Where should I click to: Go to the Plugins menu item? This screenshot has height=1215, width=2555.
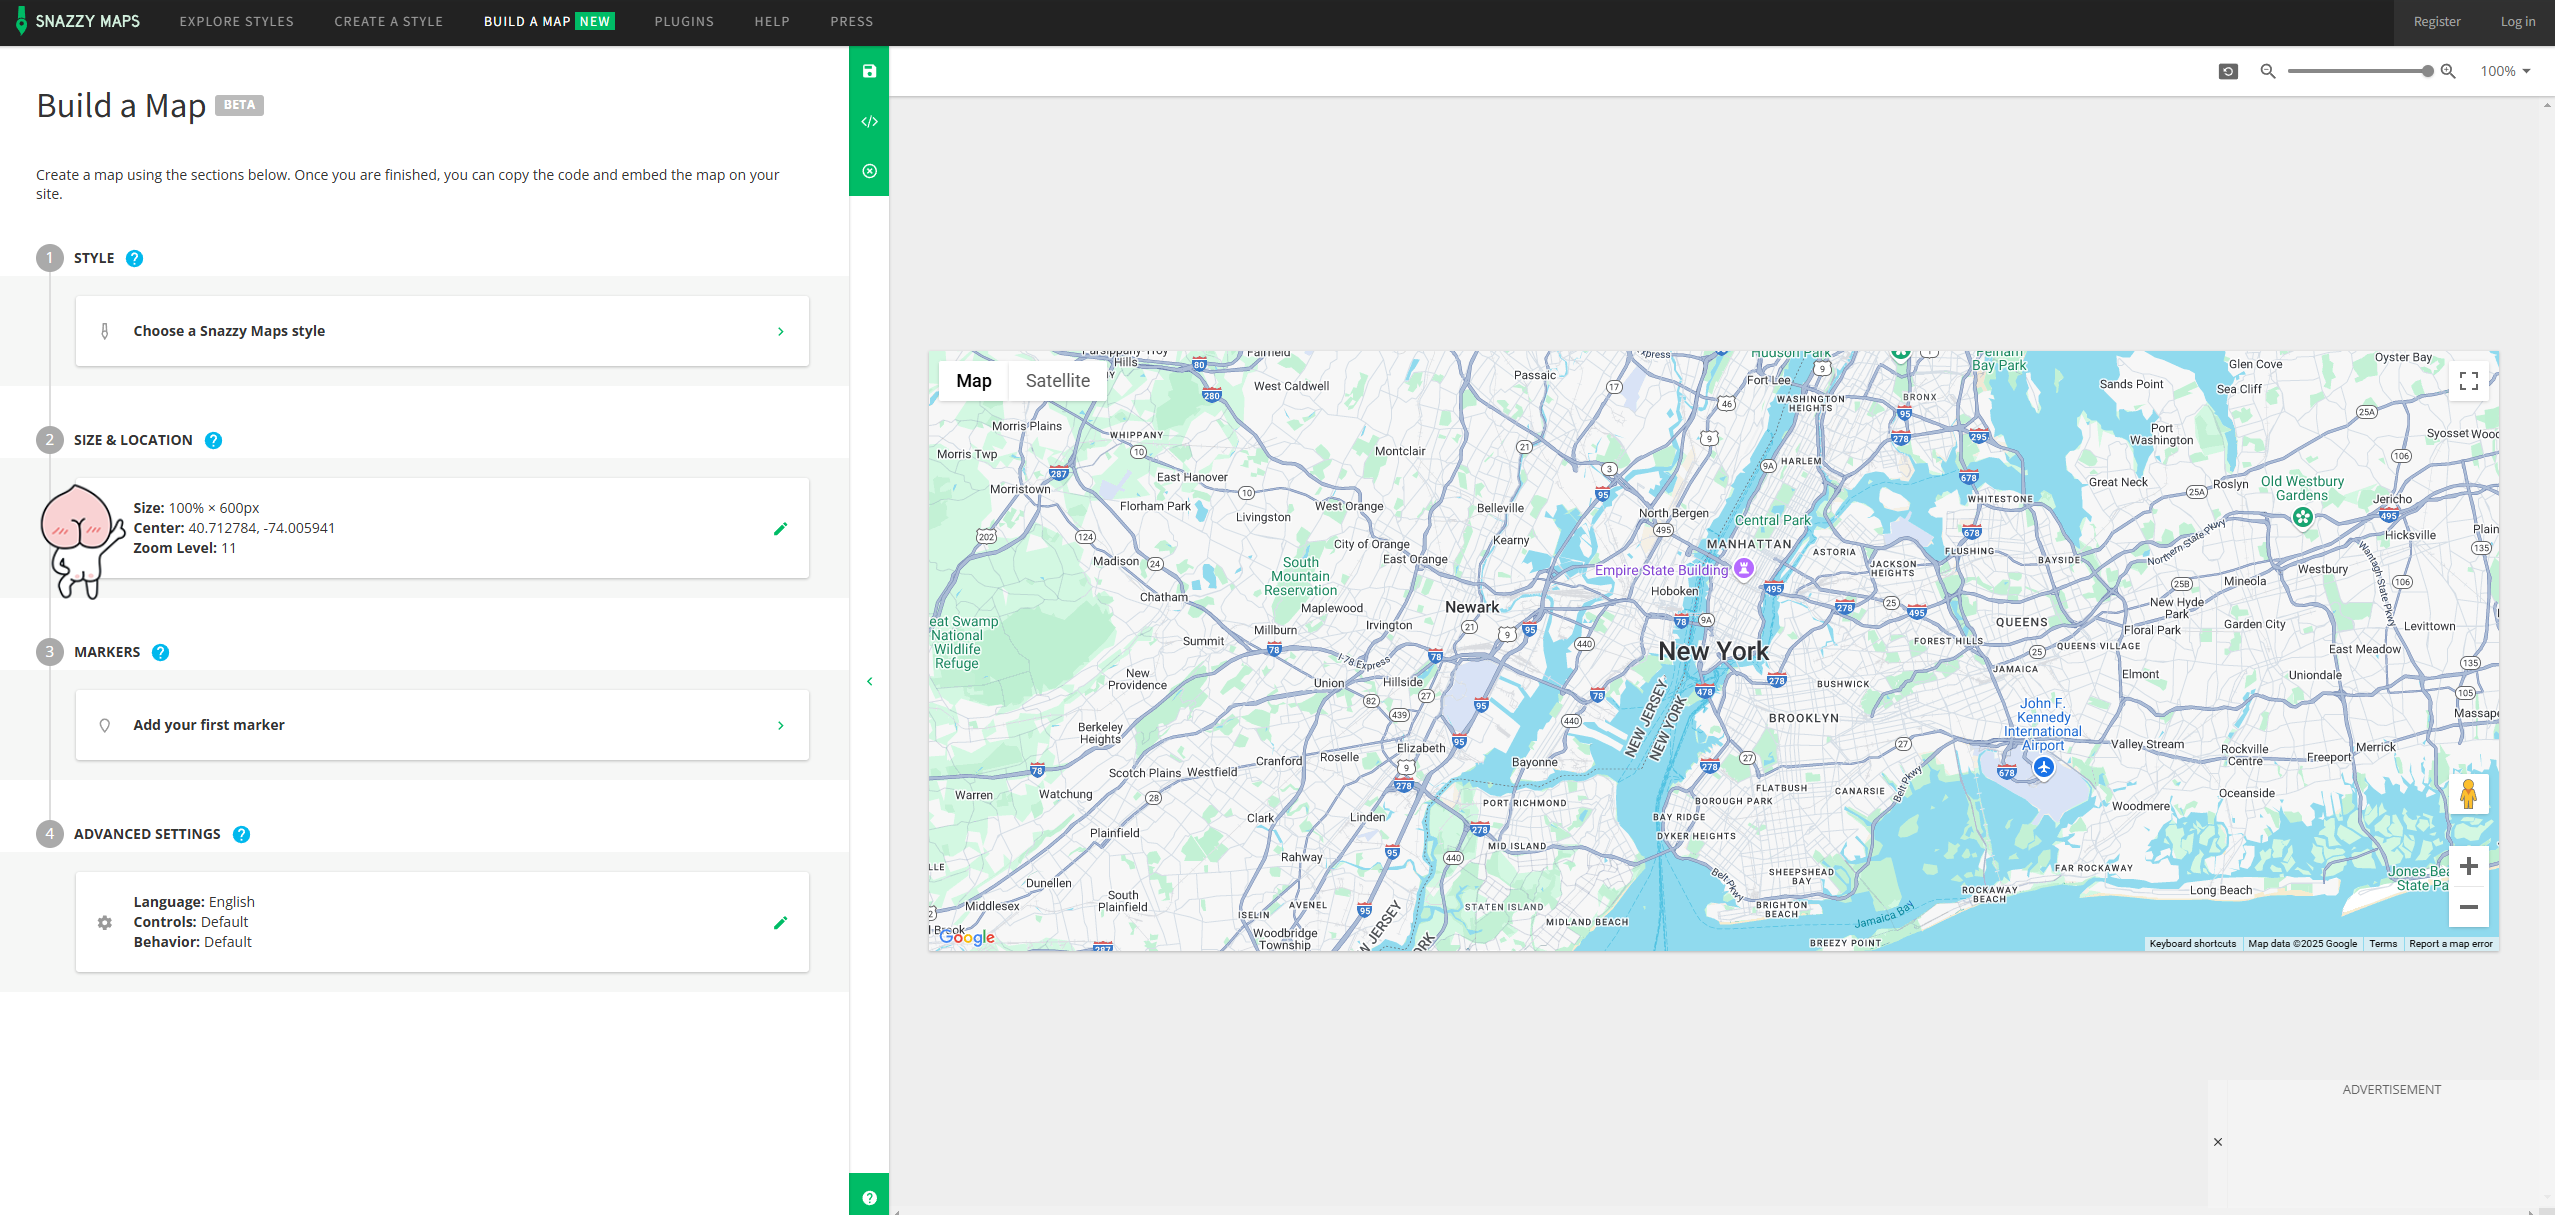click(684, 21)
